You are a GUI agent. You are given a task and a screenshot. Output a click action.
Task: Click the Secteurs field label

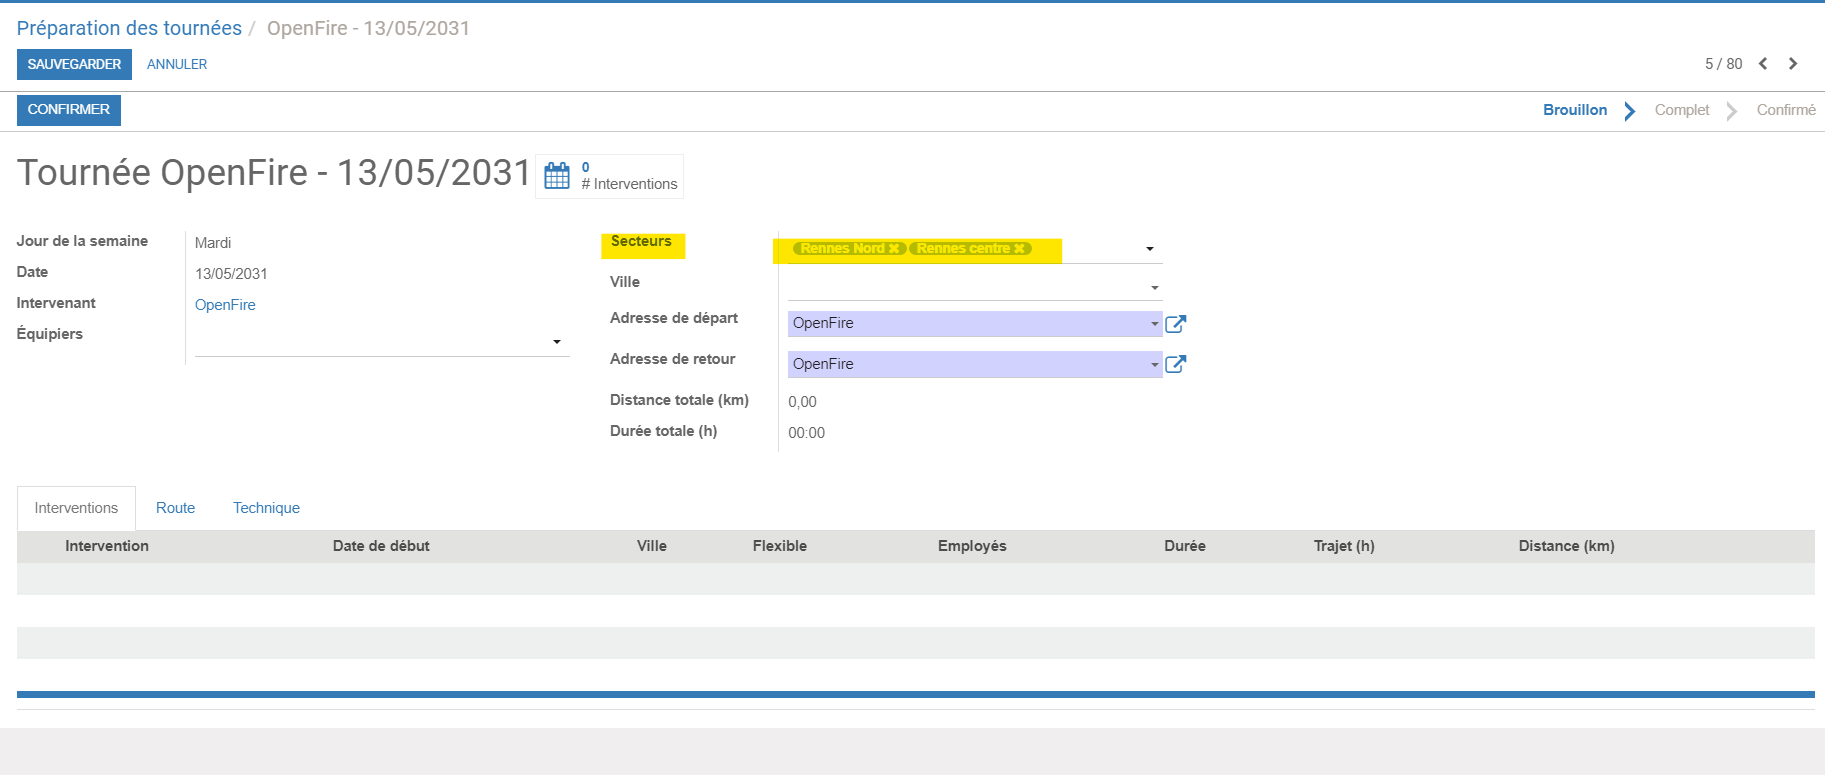(641, 241)
